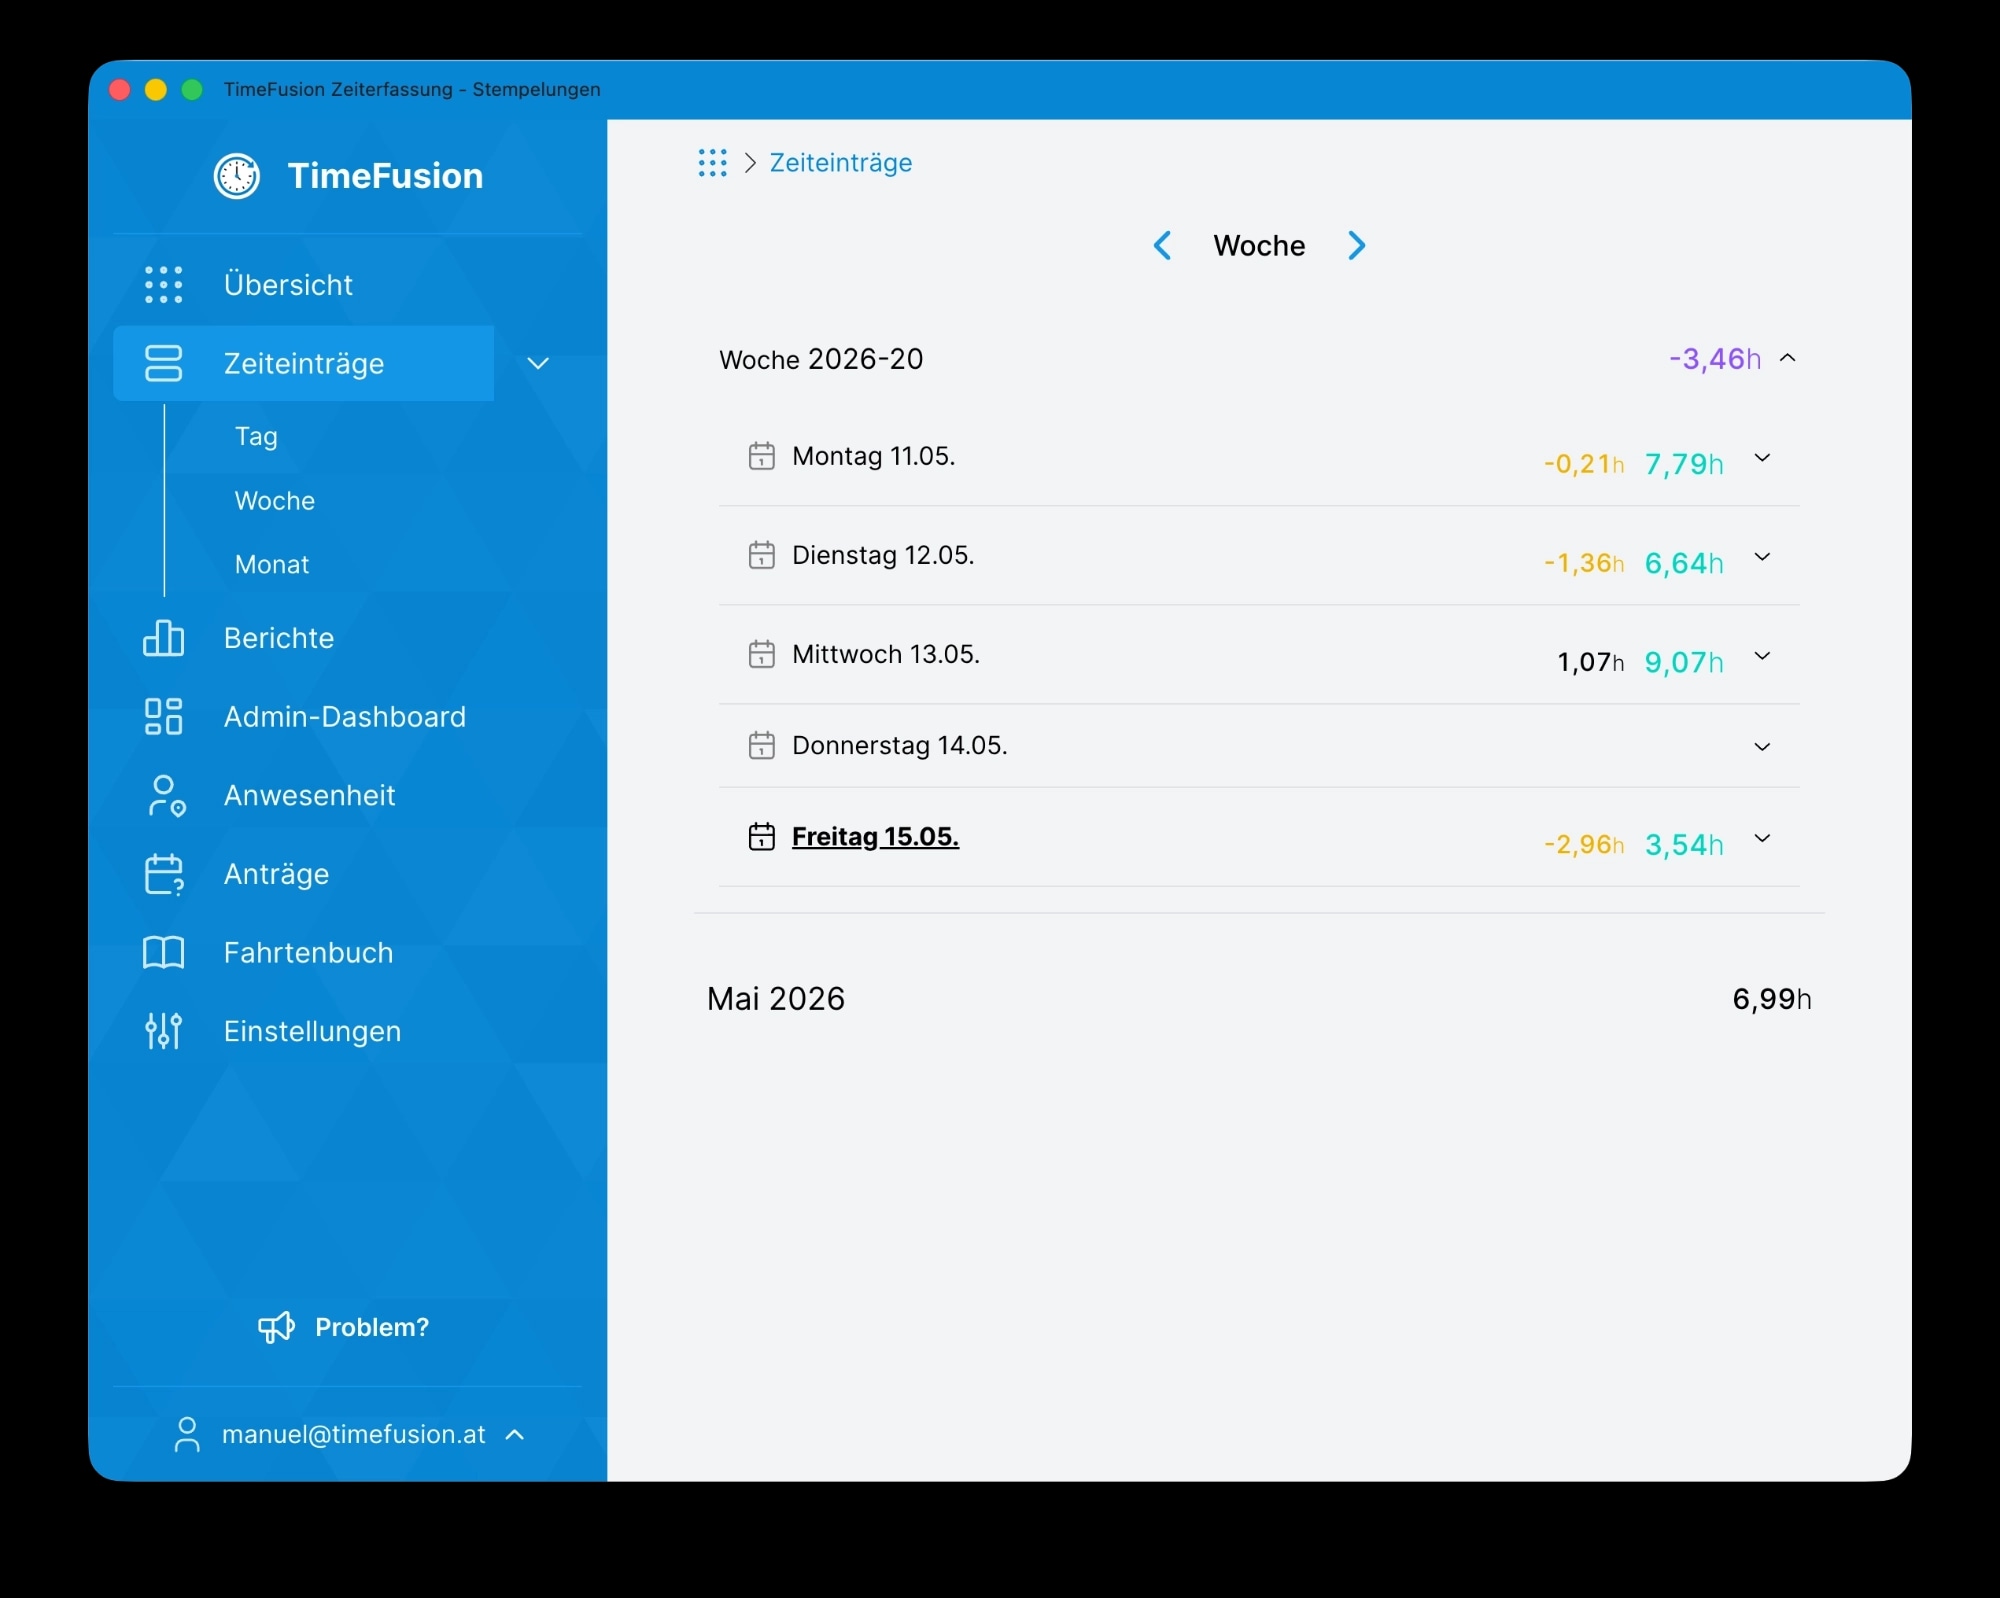Click the Dienstag 12.05. label
2000x1598 pixels.
click(x=883, y=555)
